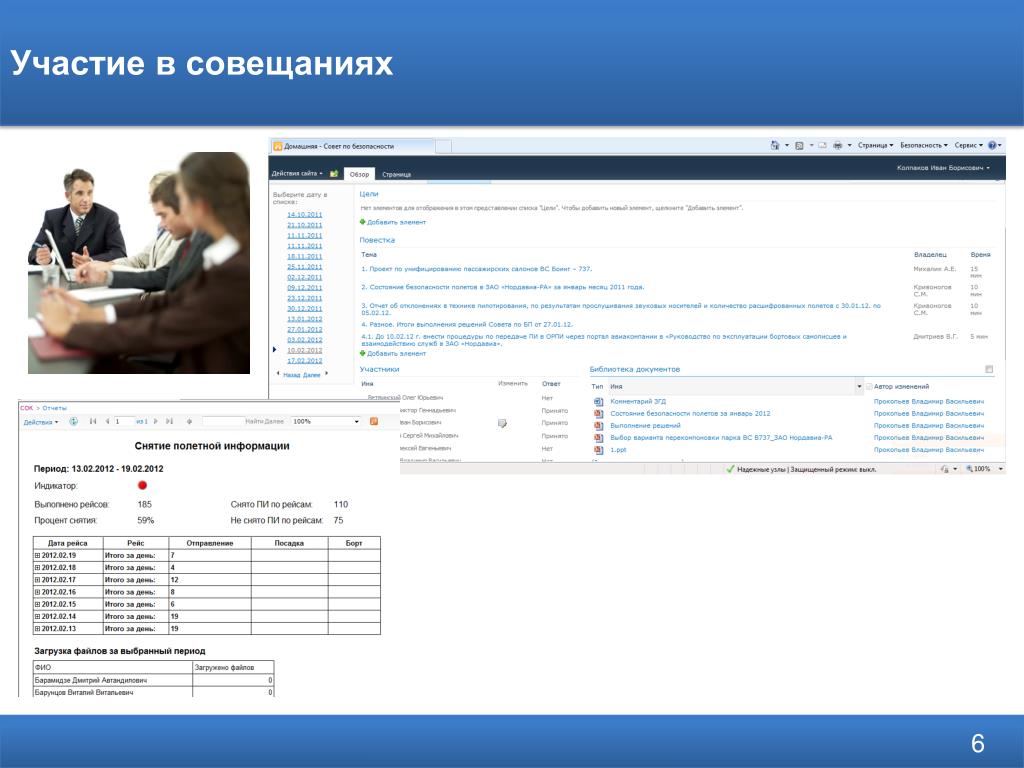The width and height of the screenshot is (1024, 768).
Task: Open the 17.02.2012 meeting date link
Action: tap(304, 361)
